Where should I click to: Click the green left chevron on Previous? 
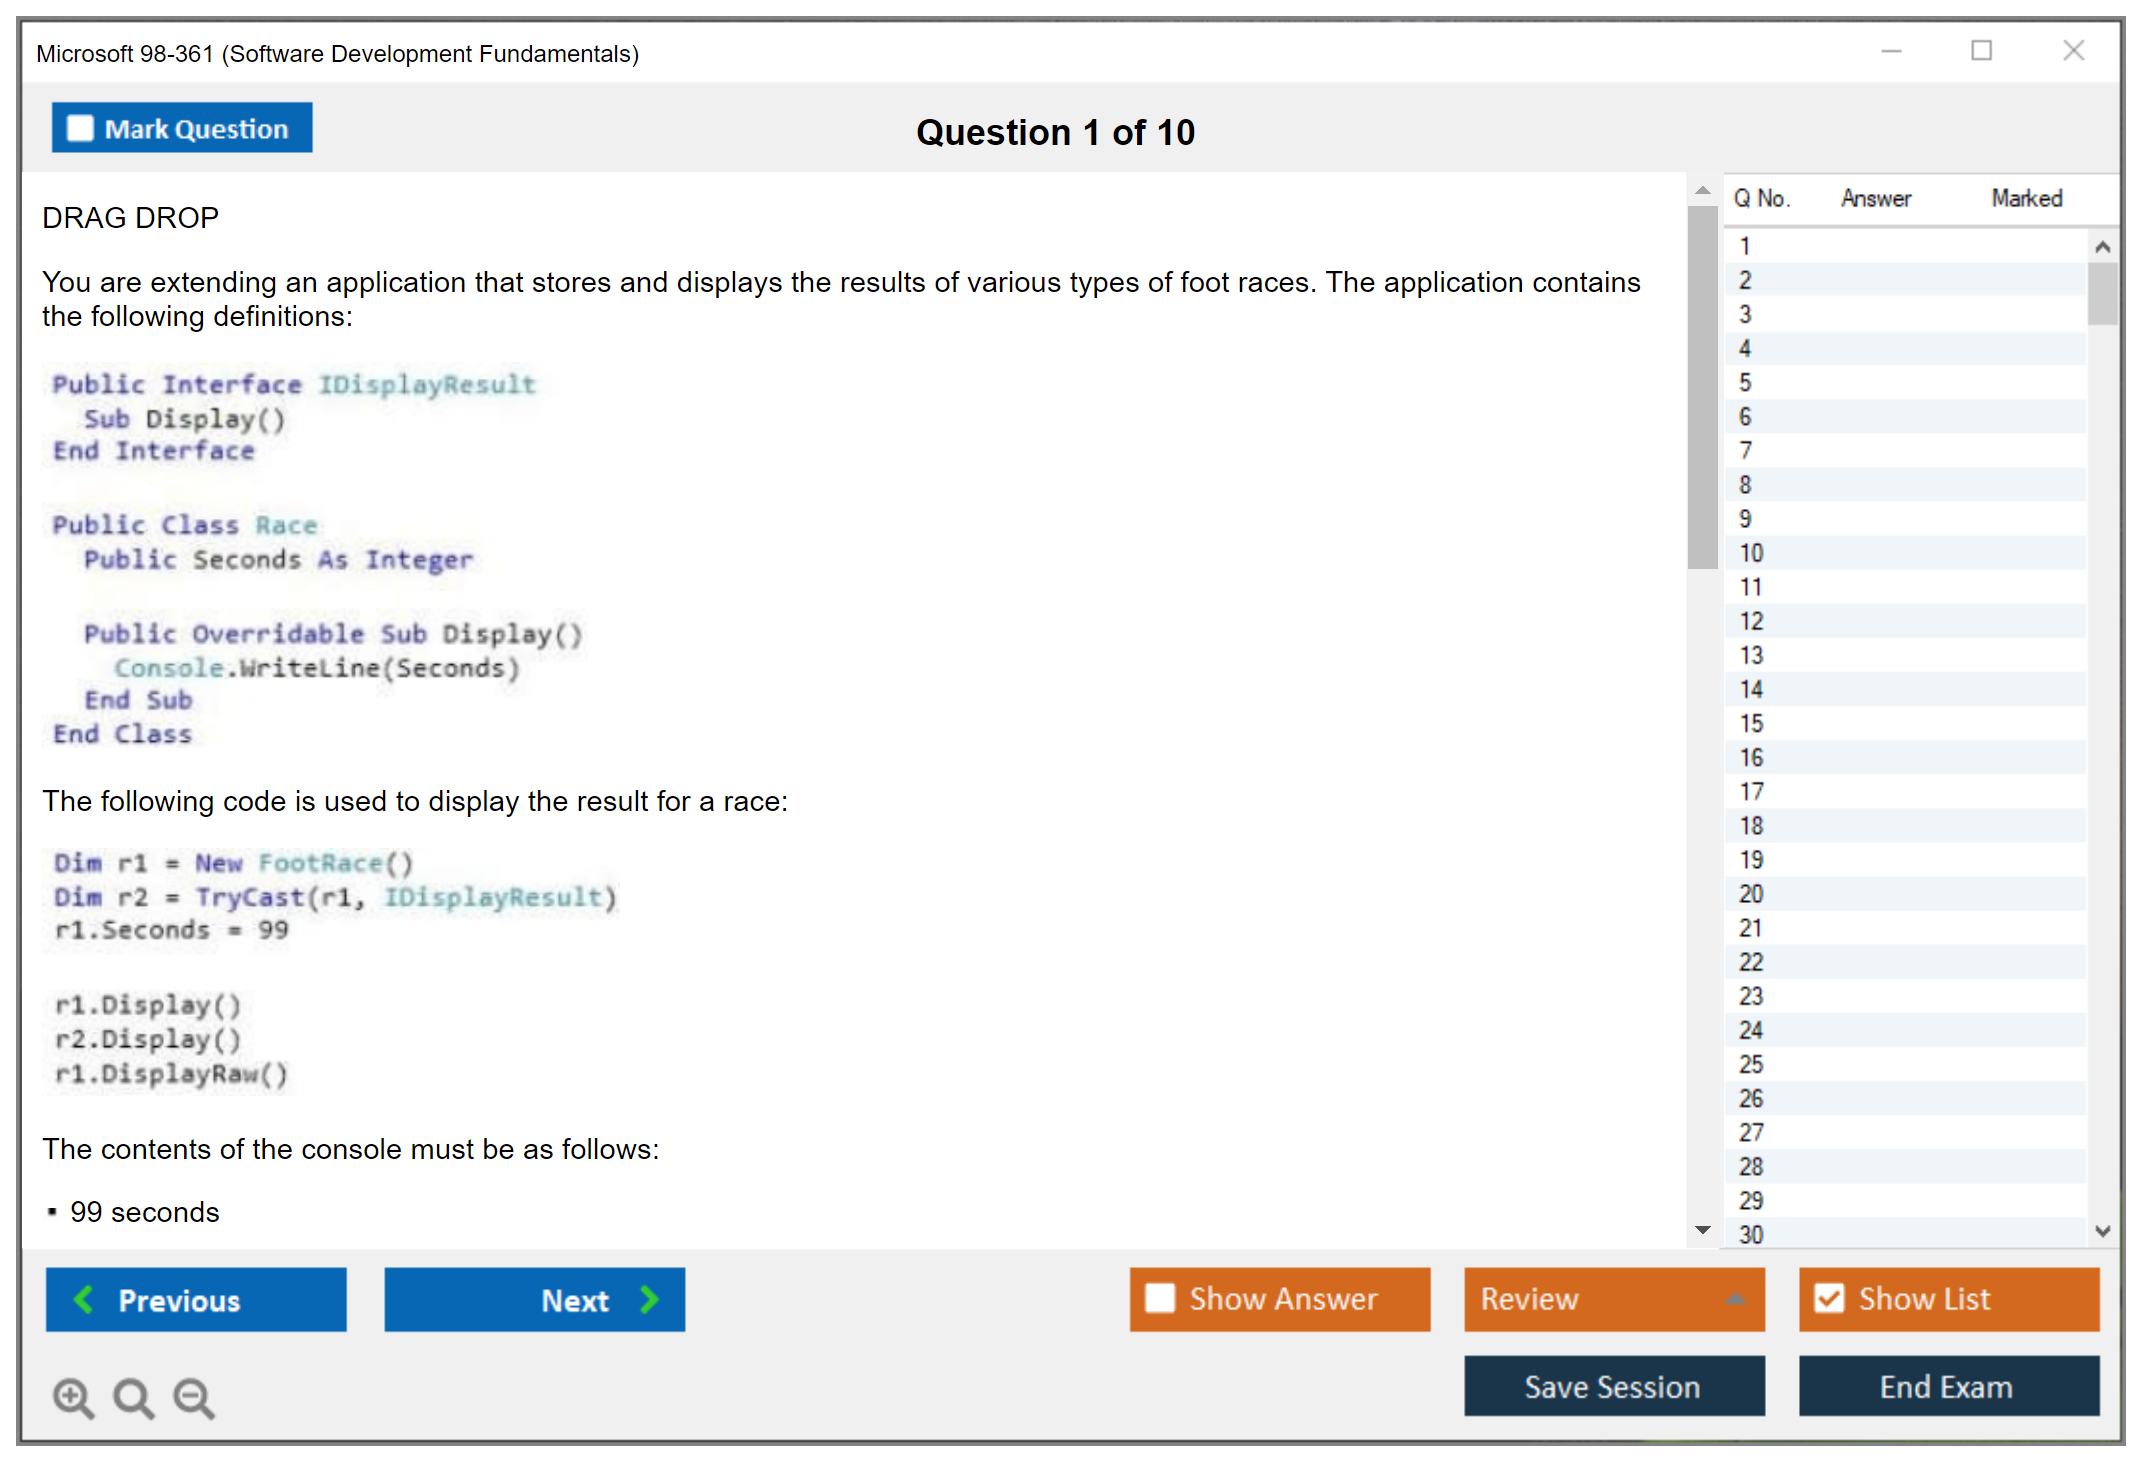point(84,1299)
